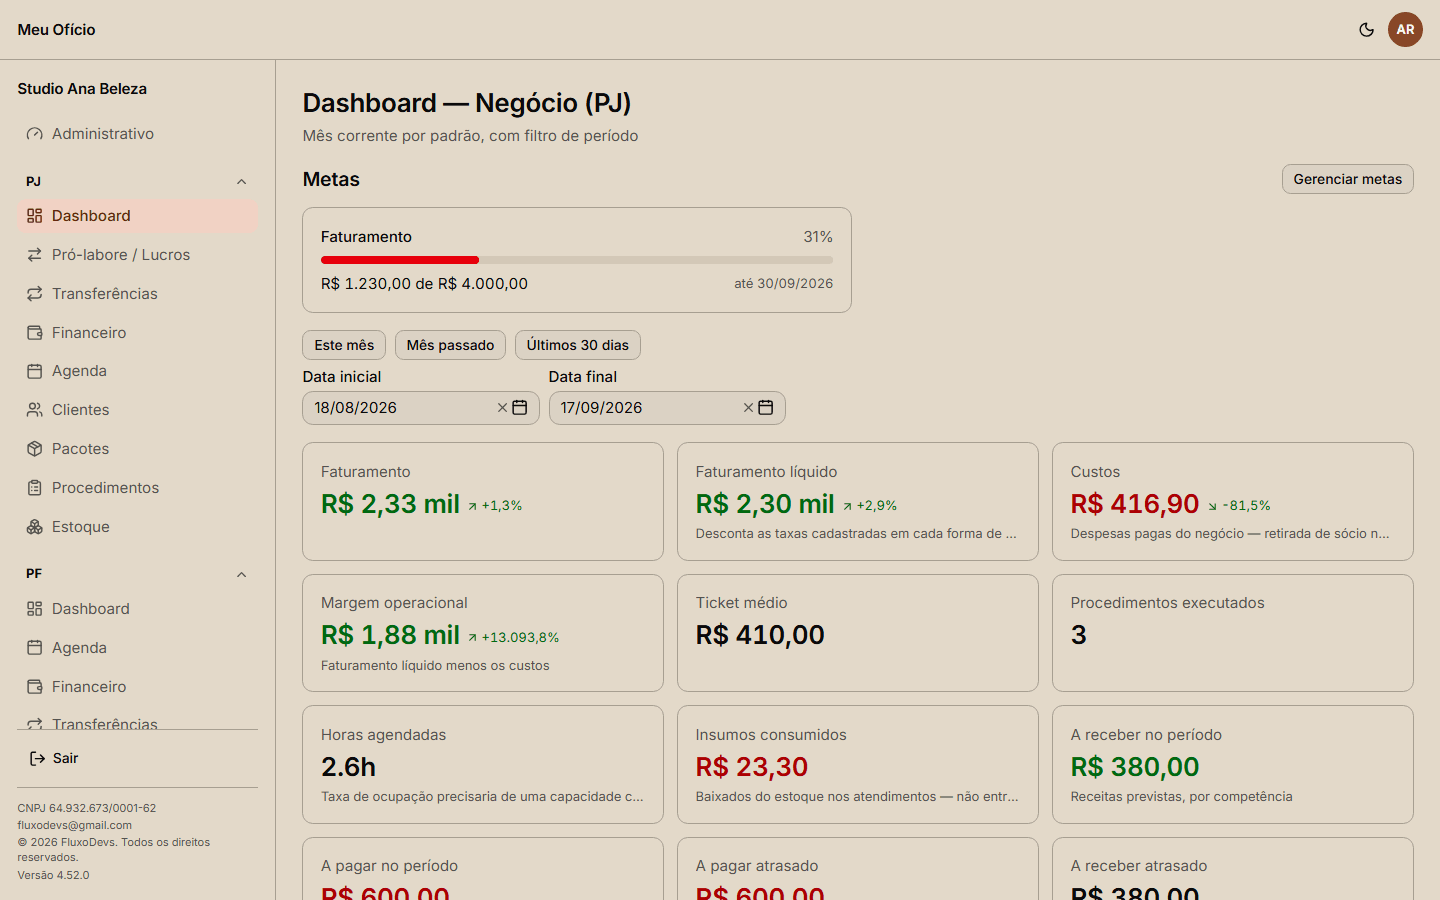Click the Data final date field
Image resolution: width=1440 pixels, height=900 pixels.
click(x=667, y=408)
